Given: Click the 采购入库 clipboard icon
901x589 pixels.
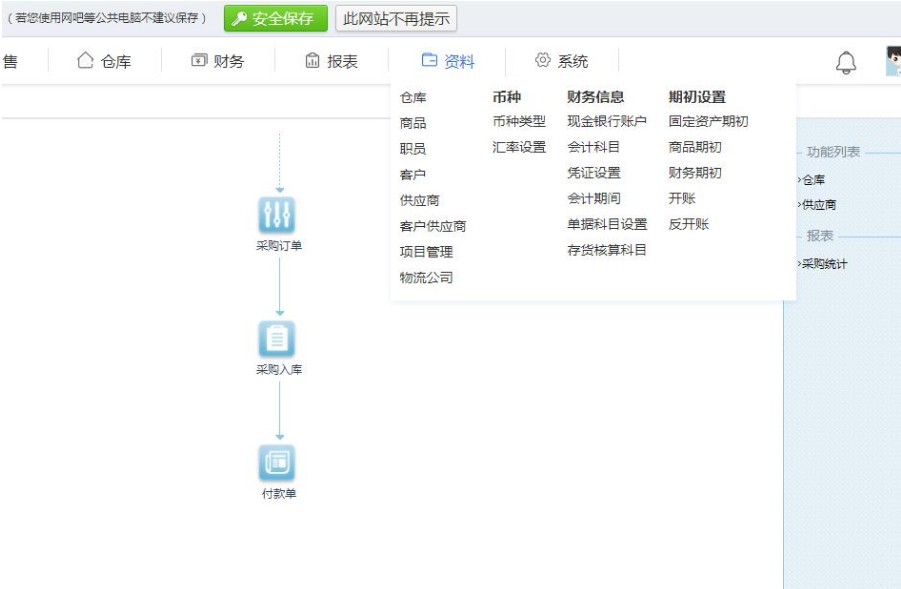Looking at the screenshot, I should pyautogui.click(x=279, y=339).
